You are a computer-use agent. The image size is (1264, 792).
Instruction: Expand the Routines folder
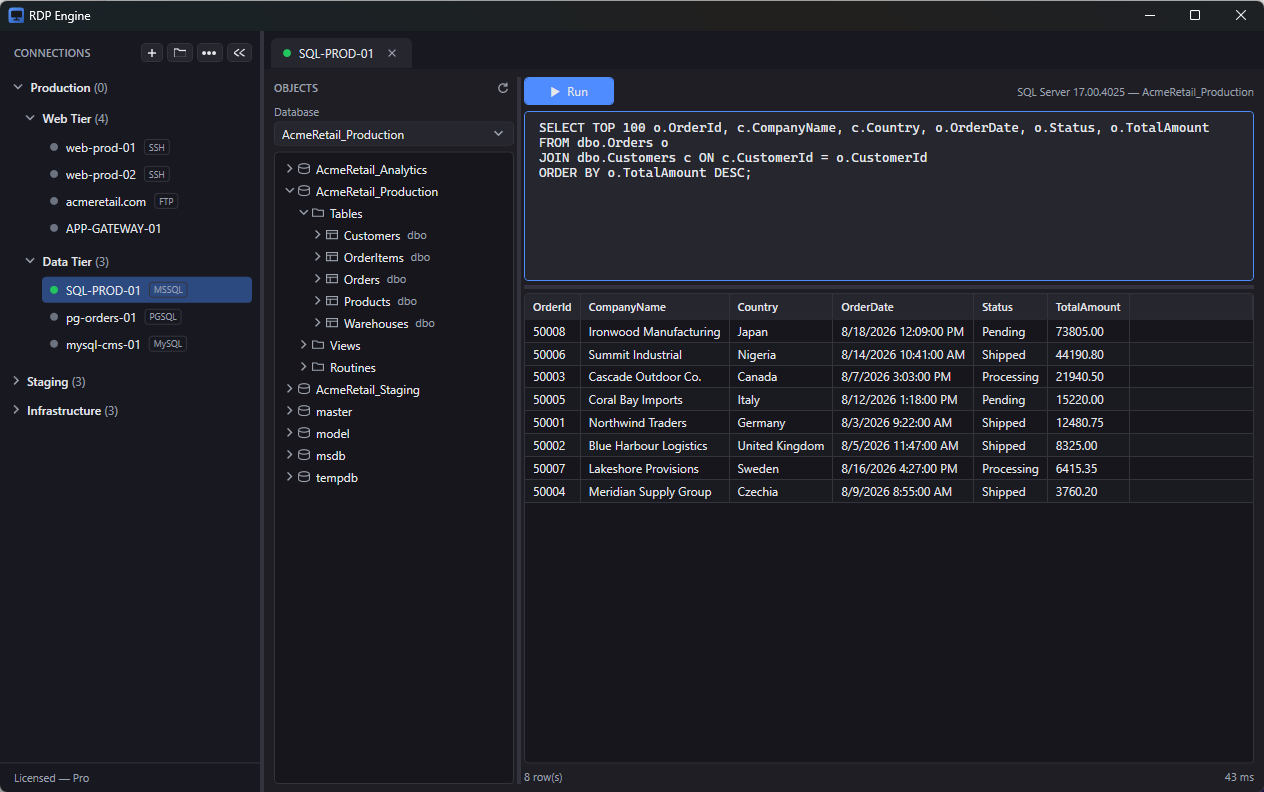(303, 367)
